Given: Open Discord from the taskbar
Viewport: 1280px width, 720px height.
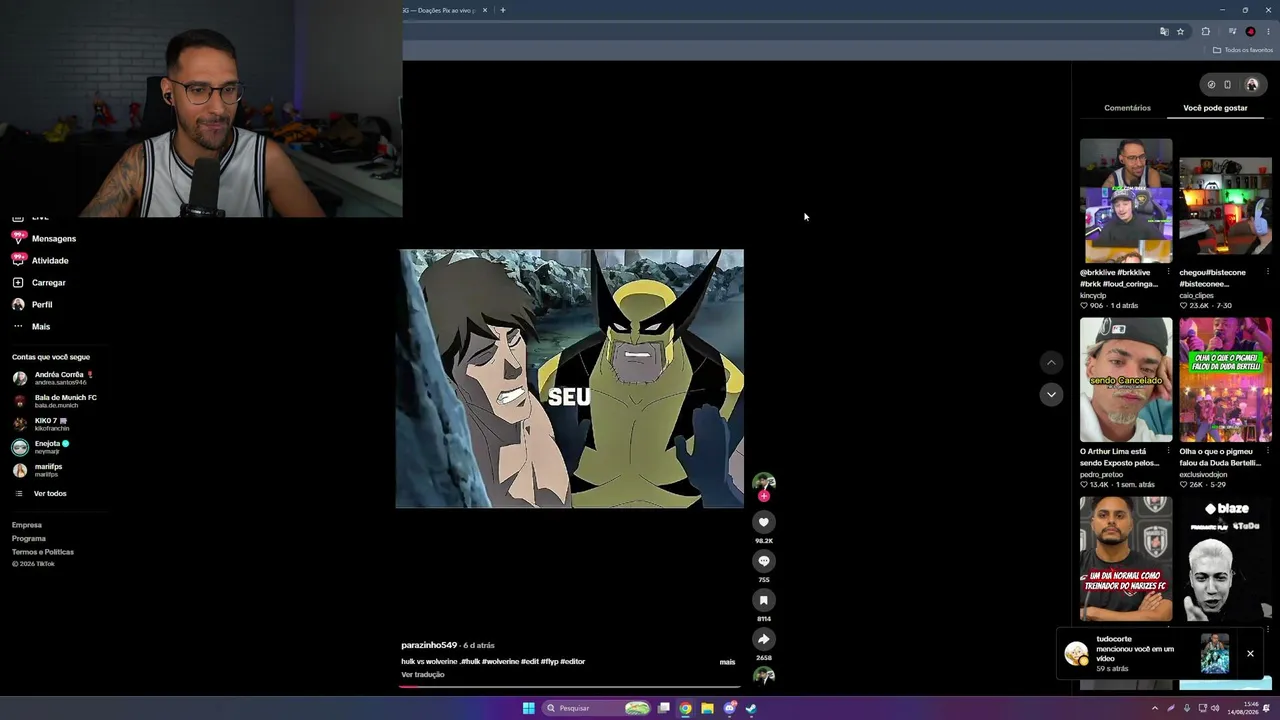Looking at the screenshot, I should (x=729, y=708).
